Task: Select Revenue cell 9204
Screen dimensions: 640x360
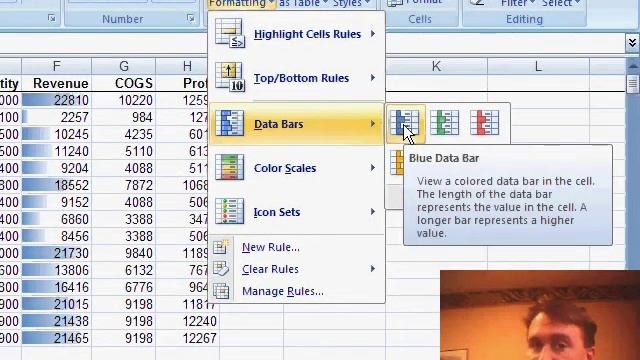Action: 56,168
